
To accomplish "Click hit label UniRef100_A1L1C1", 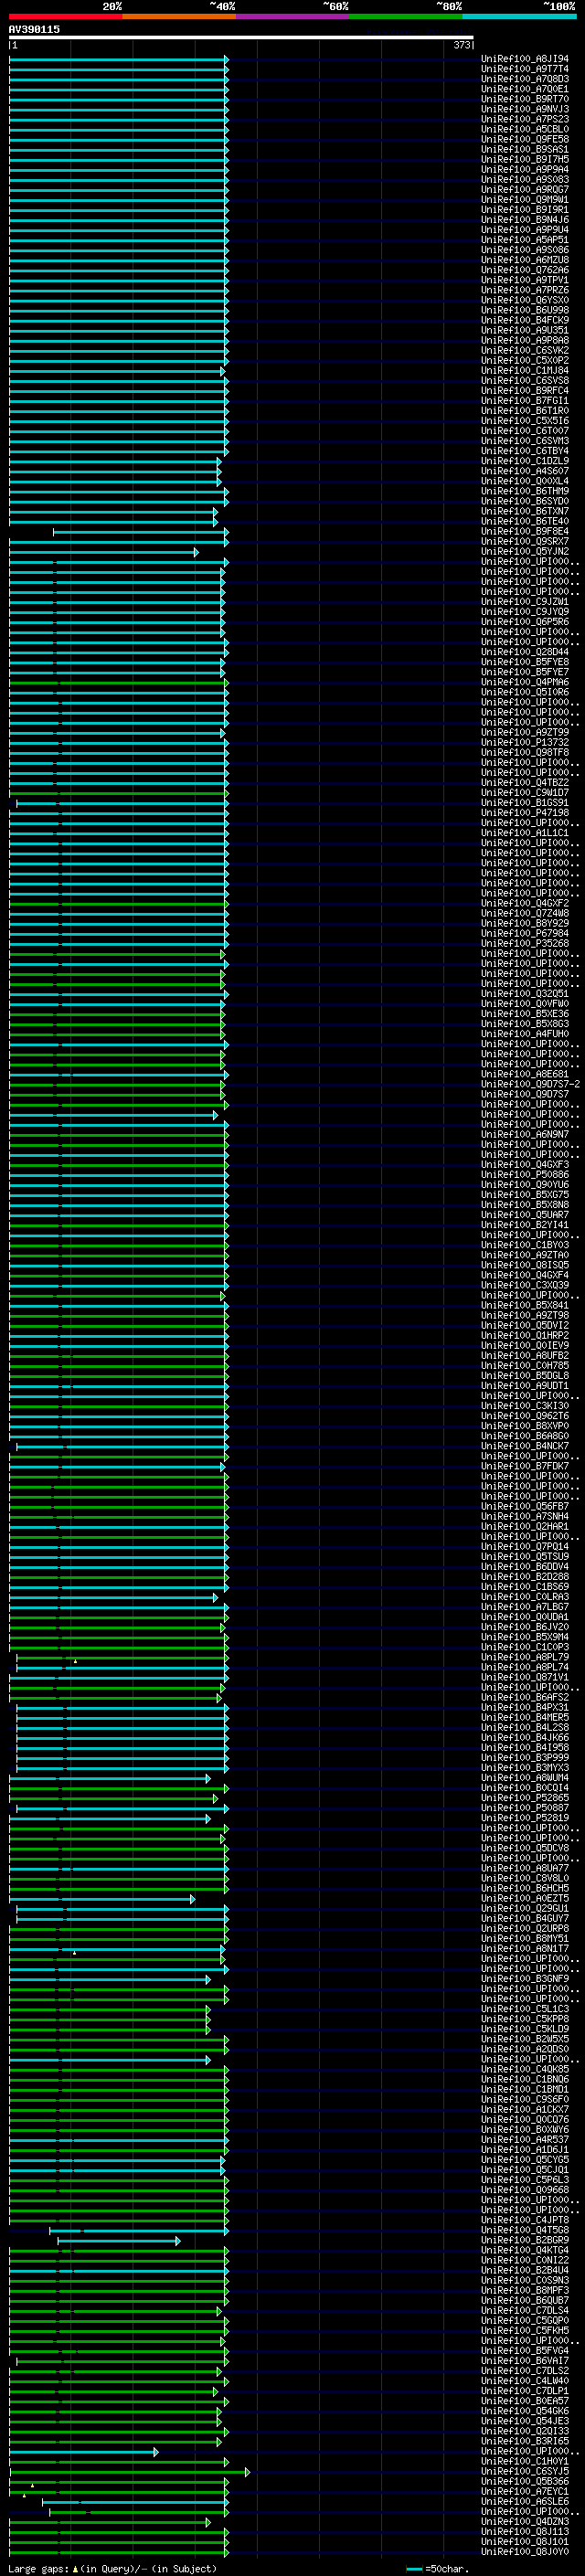I will pos(524,833).
